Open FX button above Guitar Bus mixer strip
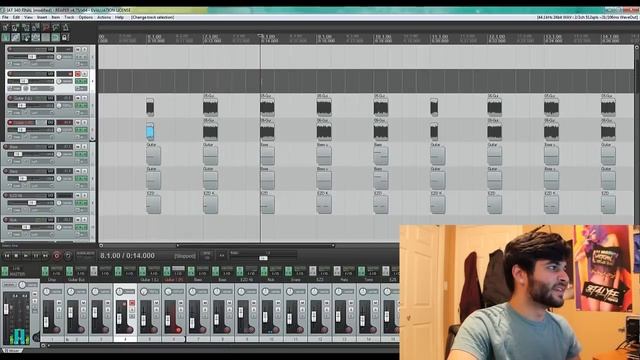This screenshot has width=640, height=360. (x=69, y=271)
